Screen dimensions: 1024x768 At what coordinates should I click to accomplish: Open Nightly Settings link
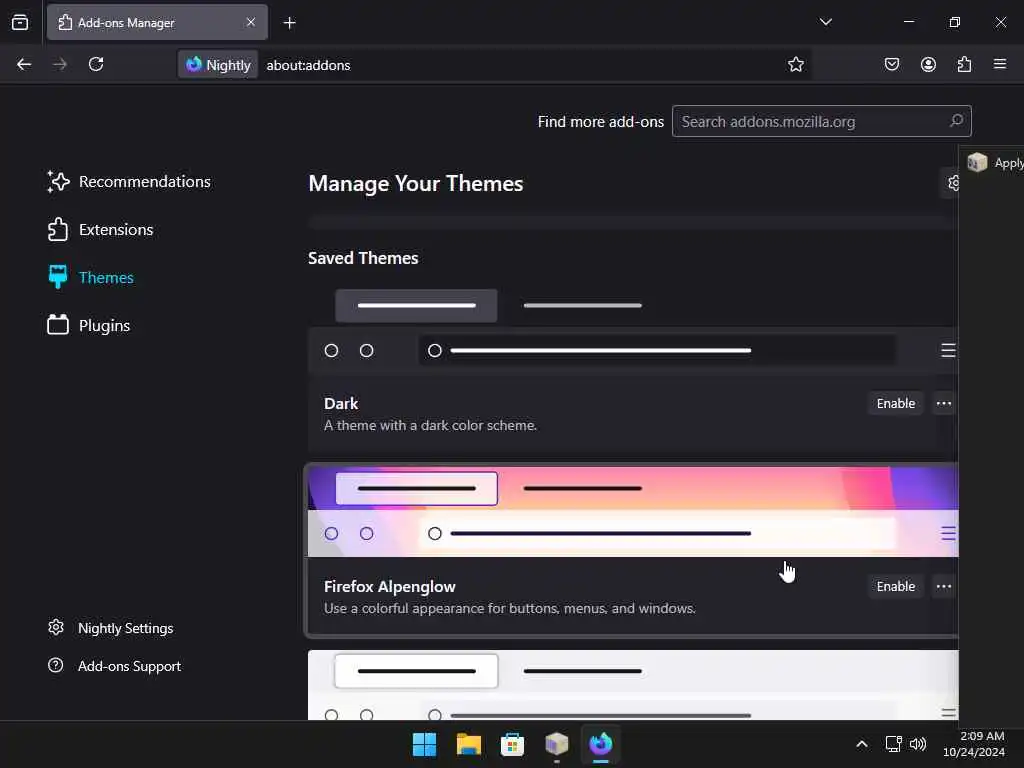pyautogui.click(x=111, y=628)
